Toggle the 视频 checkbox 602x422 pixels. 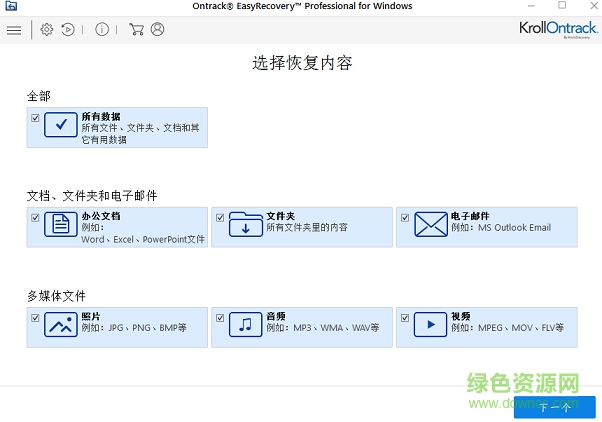click(405, 318)
